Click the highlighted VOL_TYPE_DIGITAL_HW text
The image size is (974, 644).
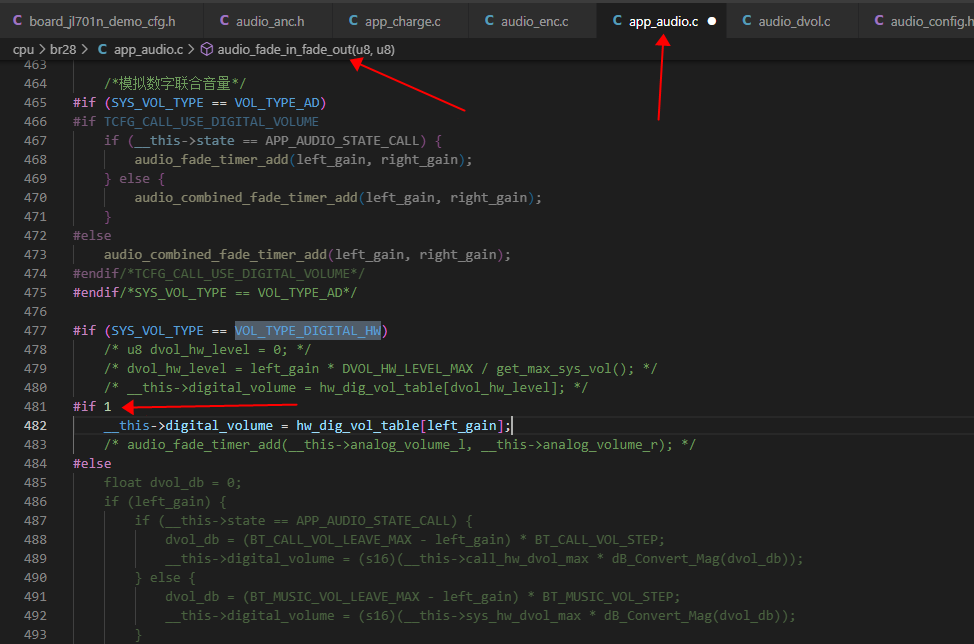click(x=308, y=330)
